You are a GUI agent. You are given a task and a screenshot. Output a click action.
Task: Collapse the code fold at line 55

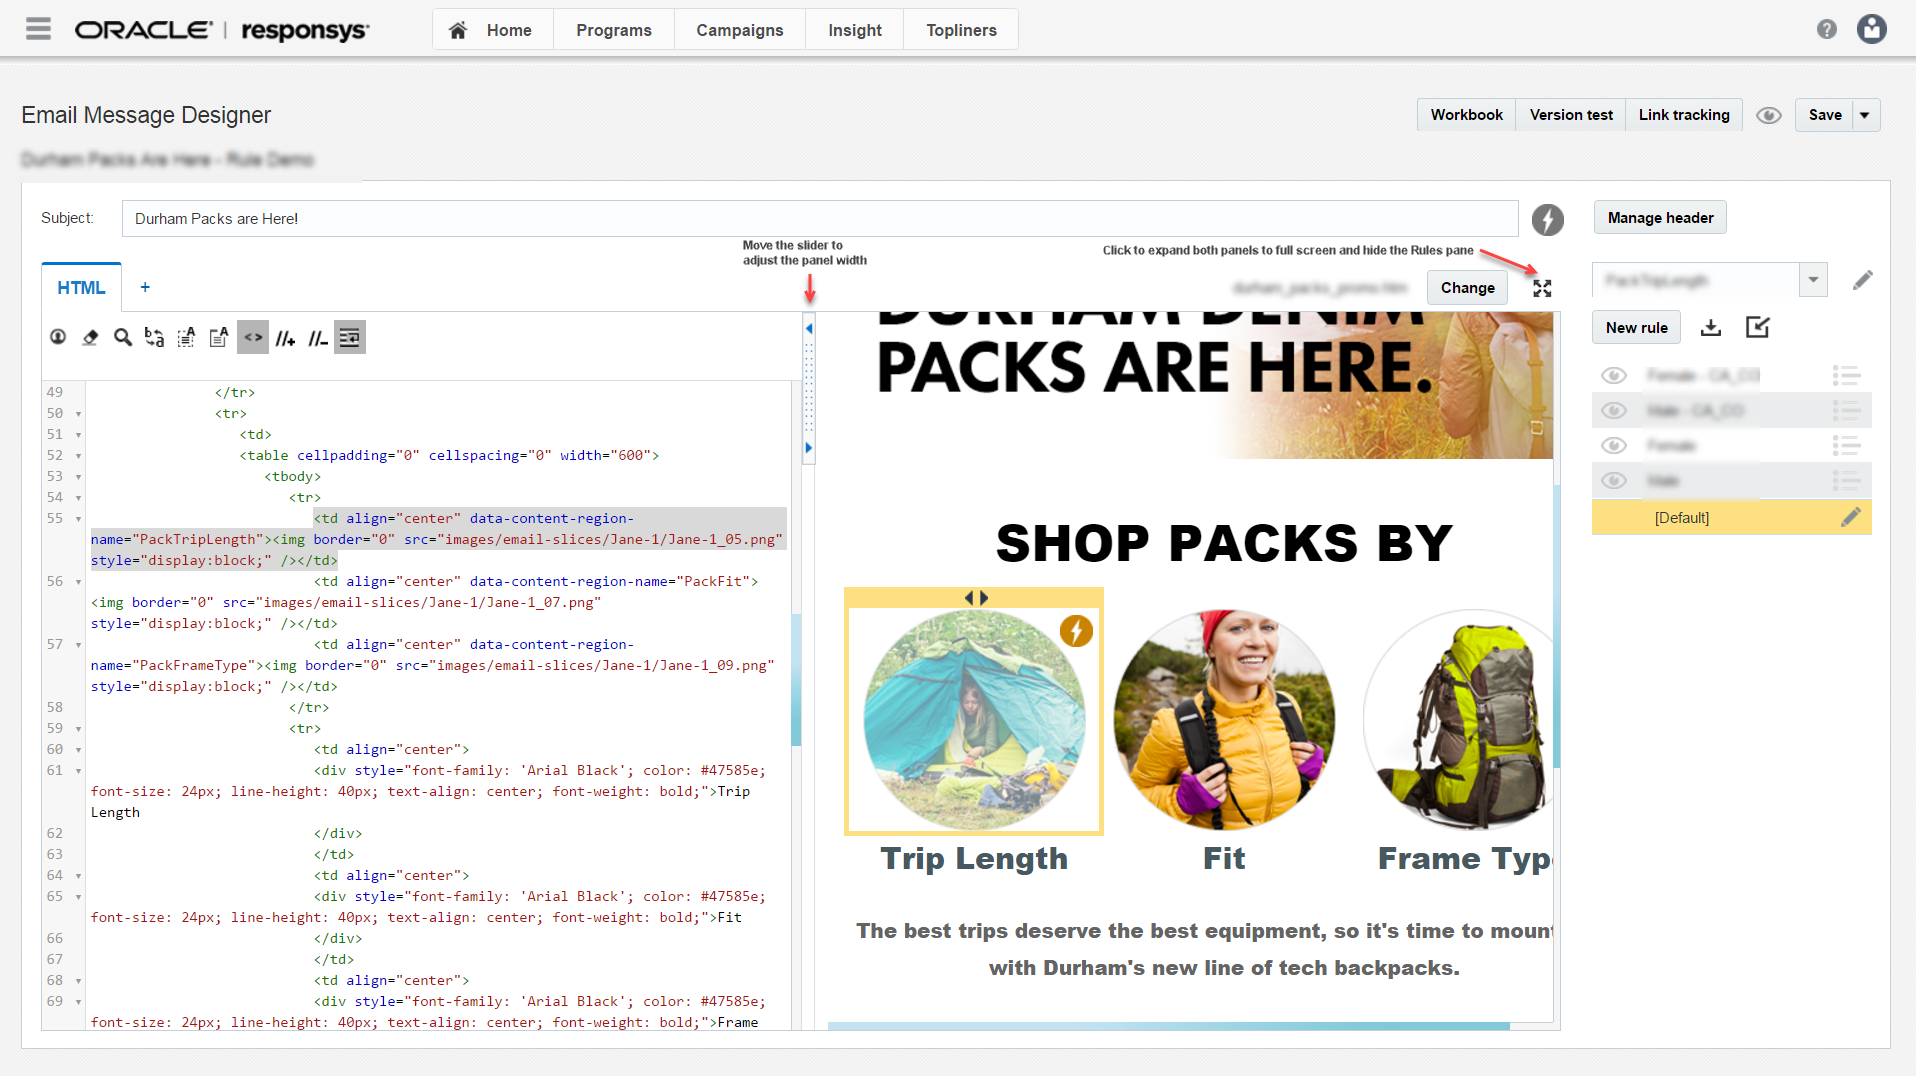(x=78, y=519)
